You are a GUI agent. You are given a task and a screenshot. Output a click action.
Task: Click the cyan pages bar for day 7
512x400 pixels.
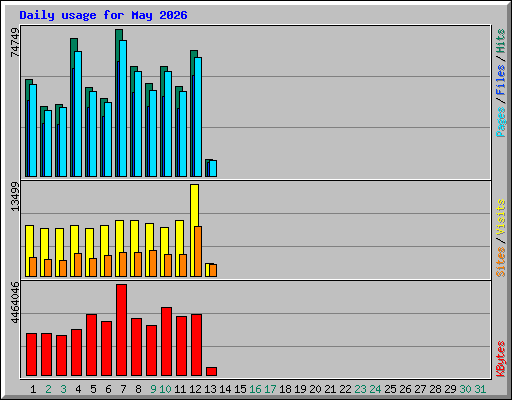click(x=123, y=108)
